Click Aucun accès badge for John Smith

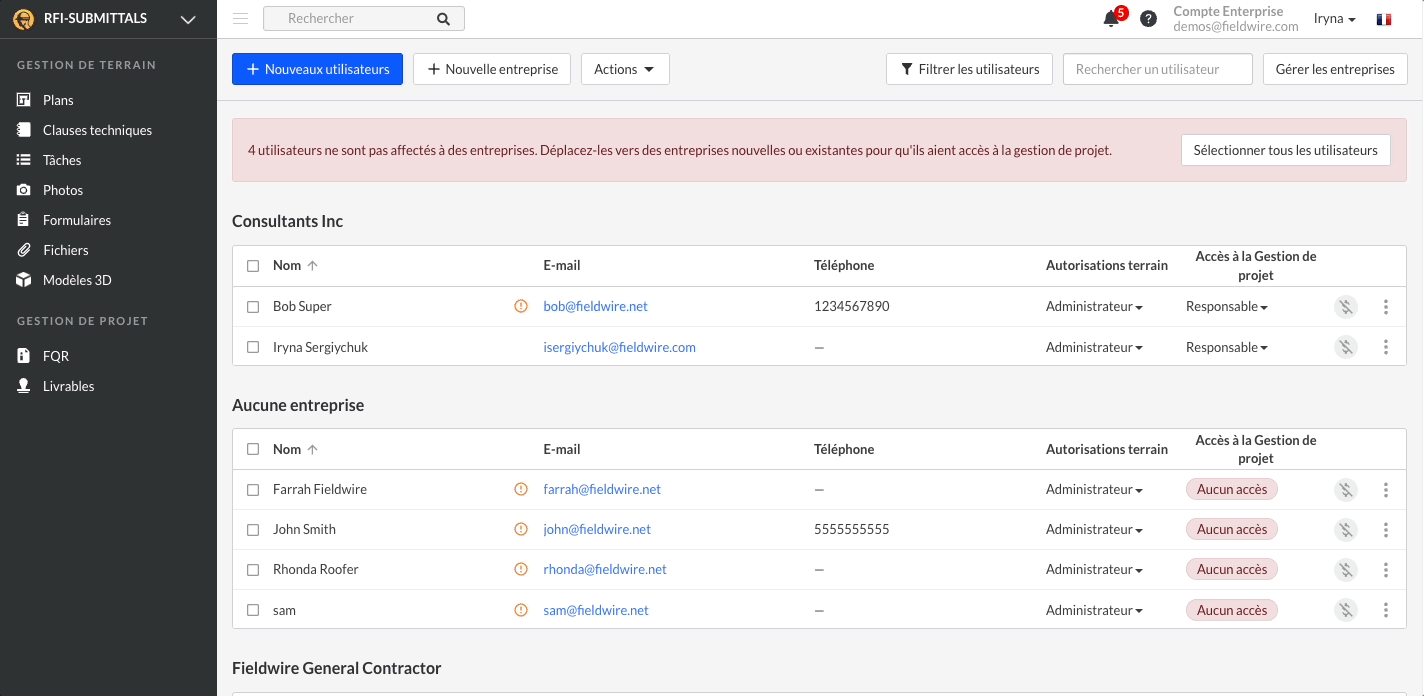click(1231, 530)
